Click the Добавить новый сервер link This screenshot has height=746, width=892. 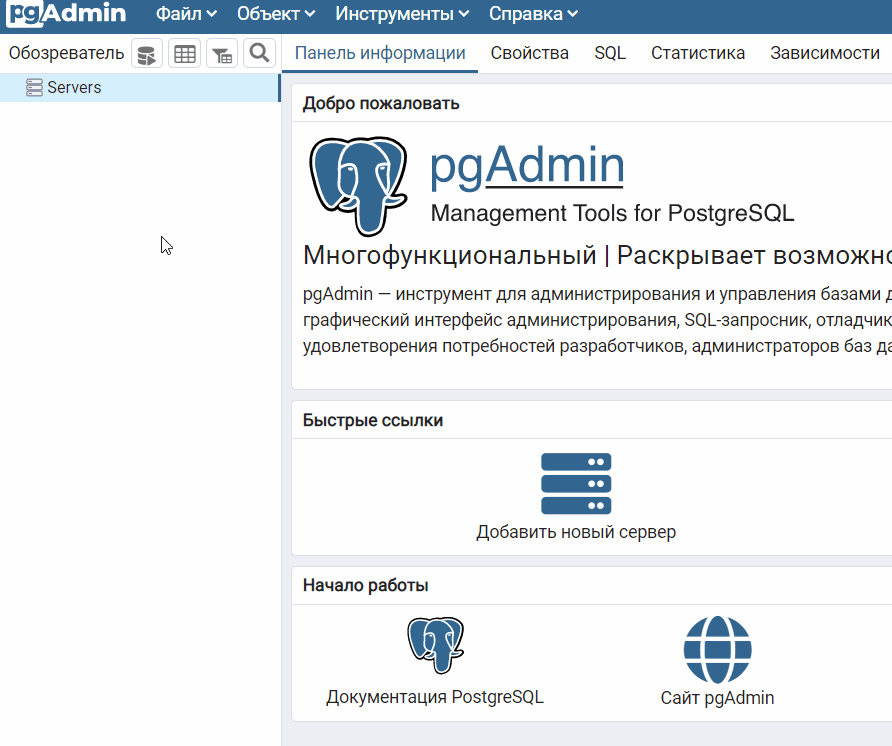coord(576,532)
